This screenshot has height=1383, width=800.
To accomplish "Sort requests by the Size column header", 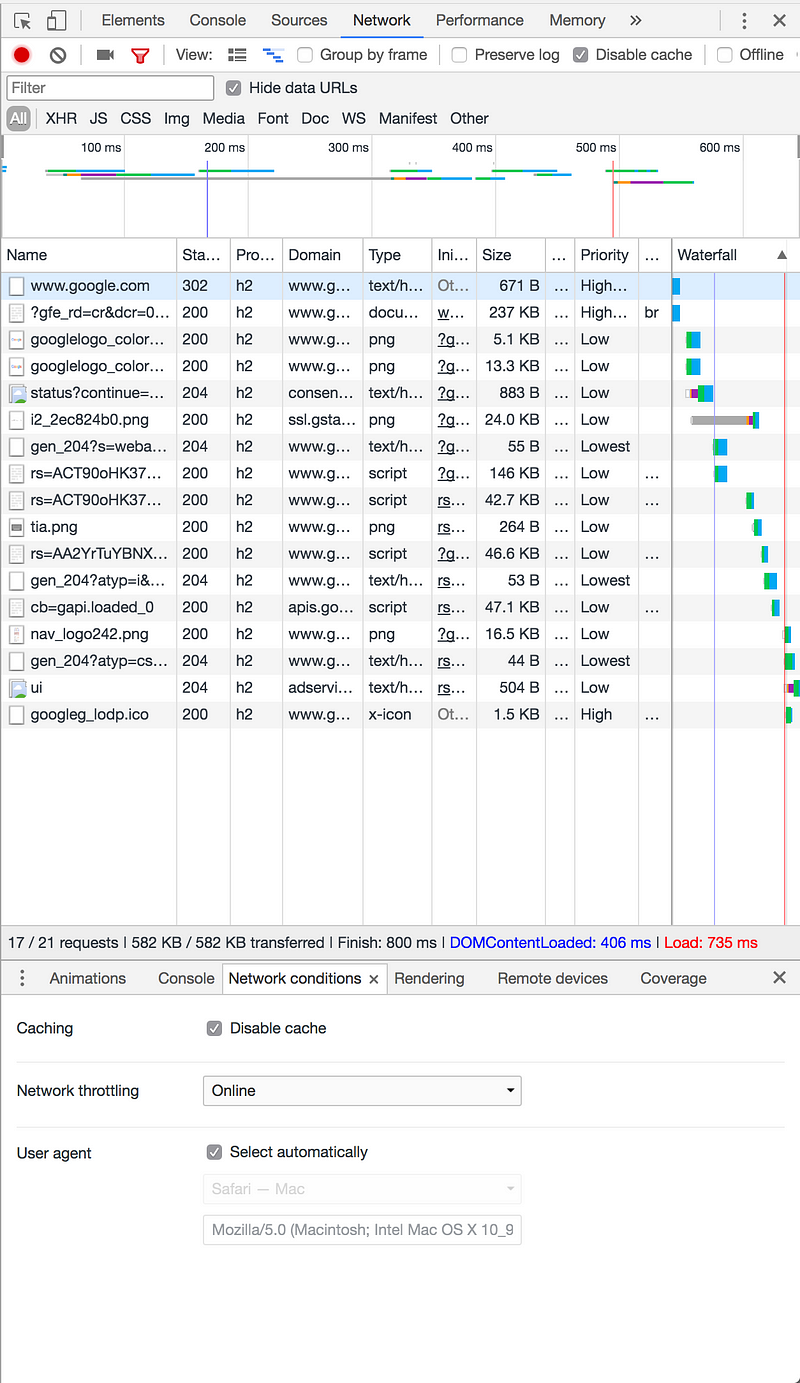I will point(511,255).
